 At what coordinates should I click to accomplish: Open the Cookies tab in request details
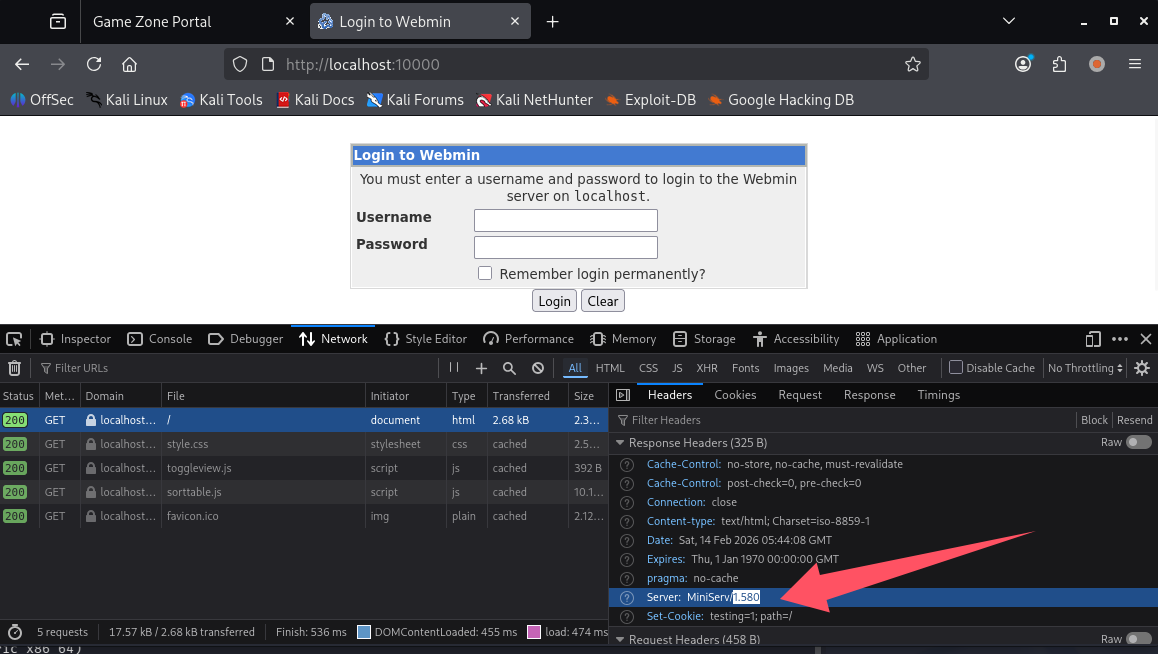pyautogui.click(x=735, y=395)
